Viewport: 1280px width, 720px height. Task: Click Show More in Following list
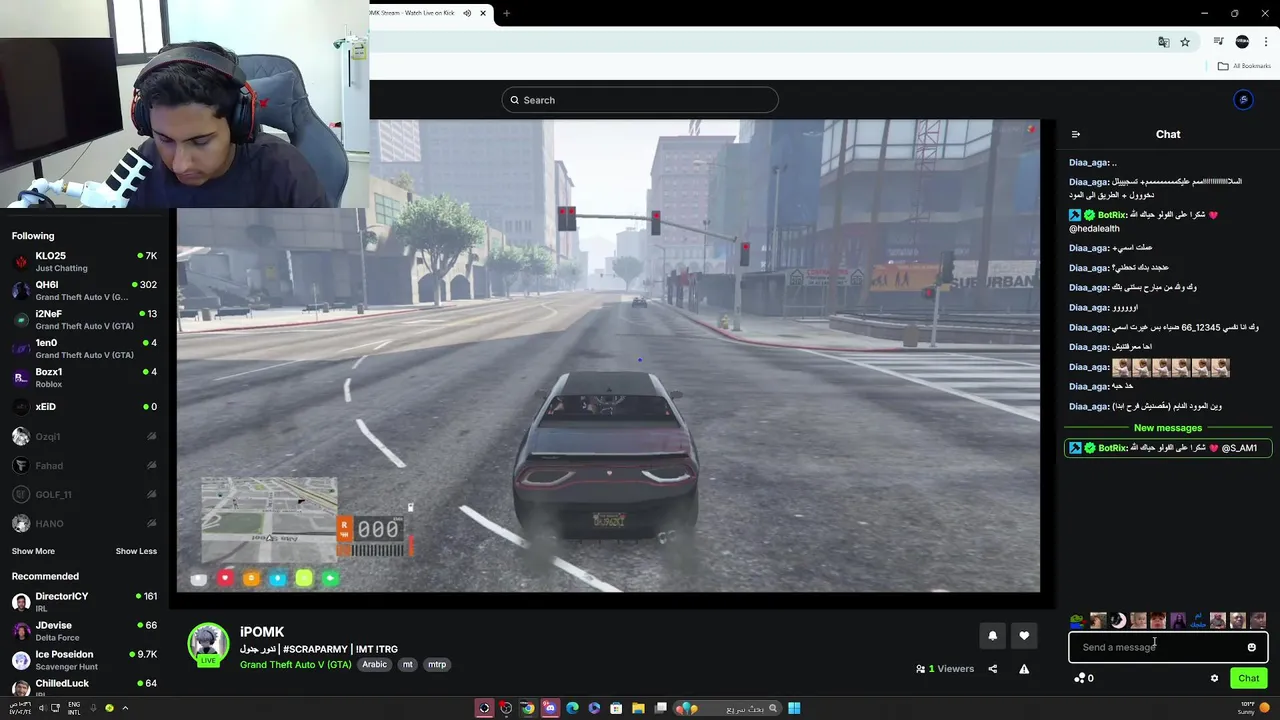[x=33, y=551]
